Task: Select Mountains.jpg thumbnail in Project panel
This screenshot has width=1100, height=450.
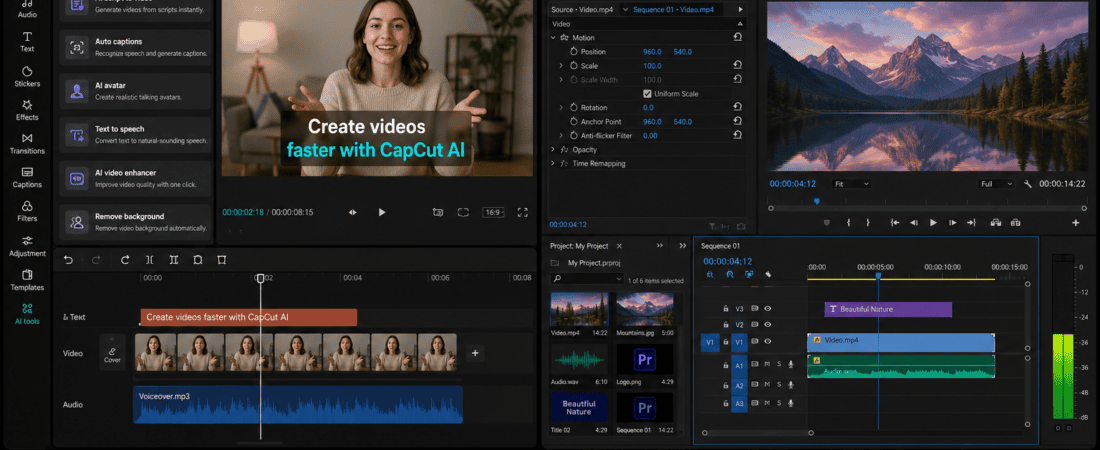Action: (x=645, y=310)
